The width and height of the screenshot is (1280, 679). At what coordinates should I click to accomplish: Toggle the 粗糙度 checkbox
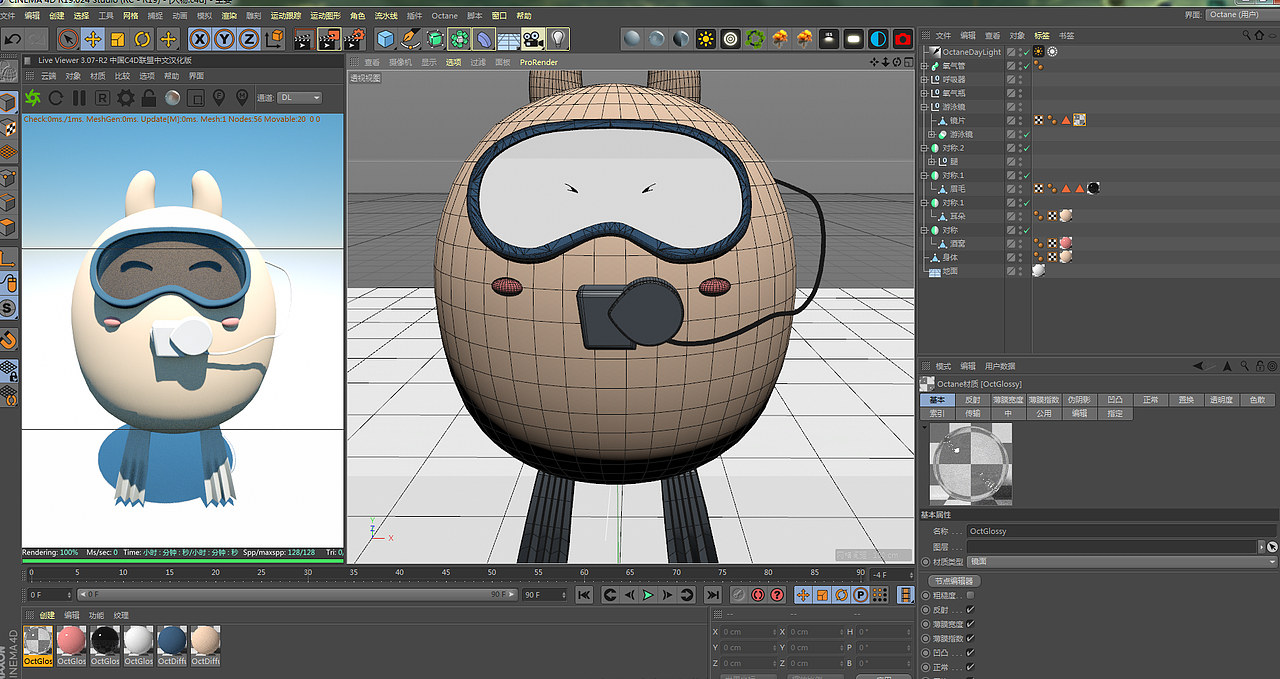(x=970, y=596)
